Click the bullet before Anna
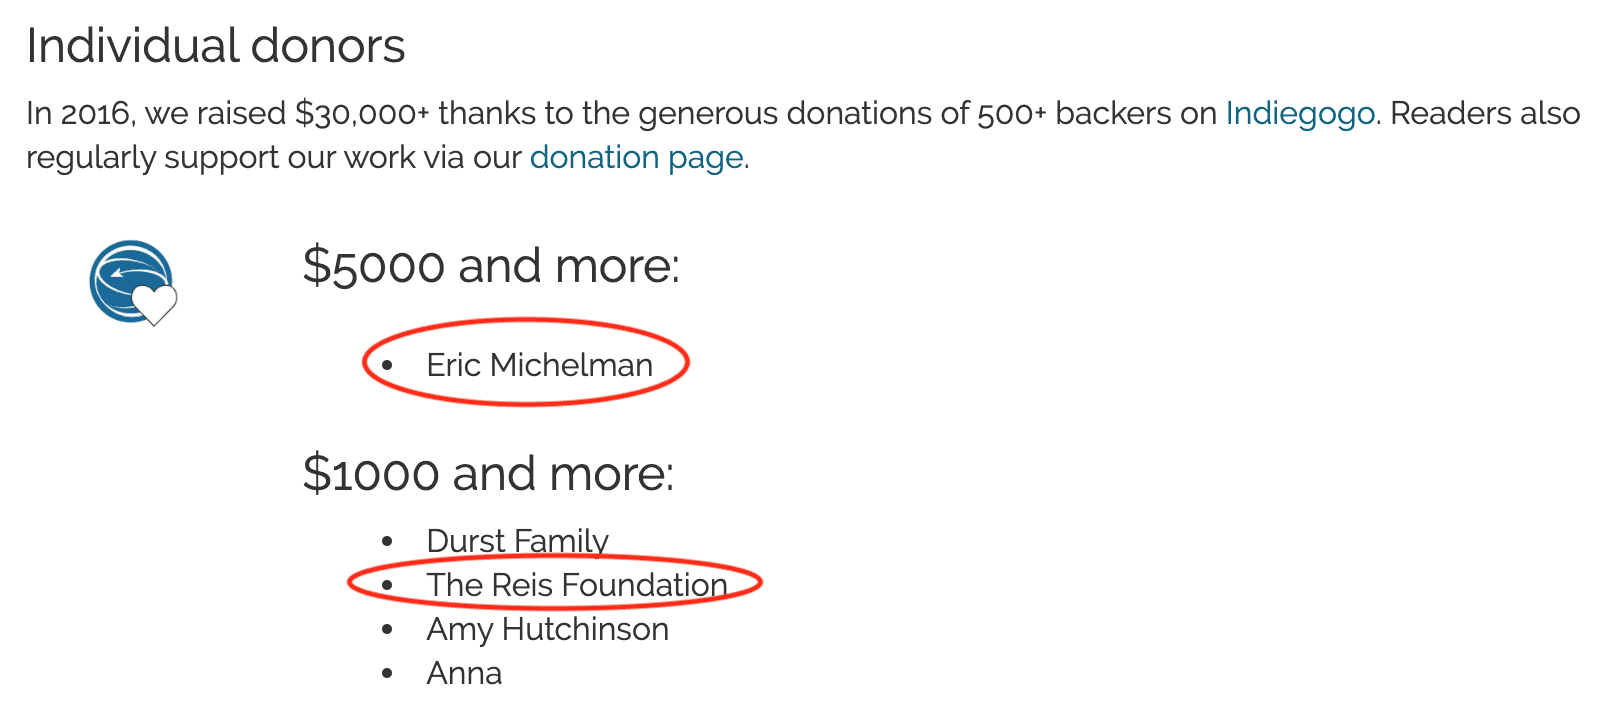1620x724 pixels. (x=387, y=674)
